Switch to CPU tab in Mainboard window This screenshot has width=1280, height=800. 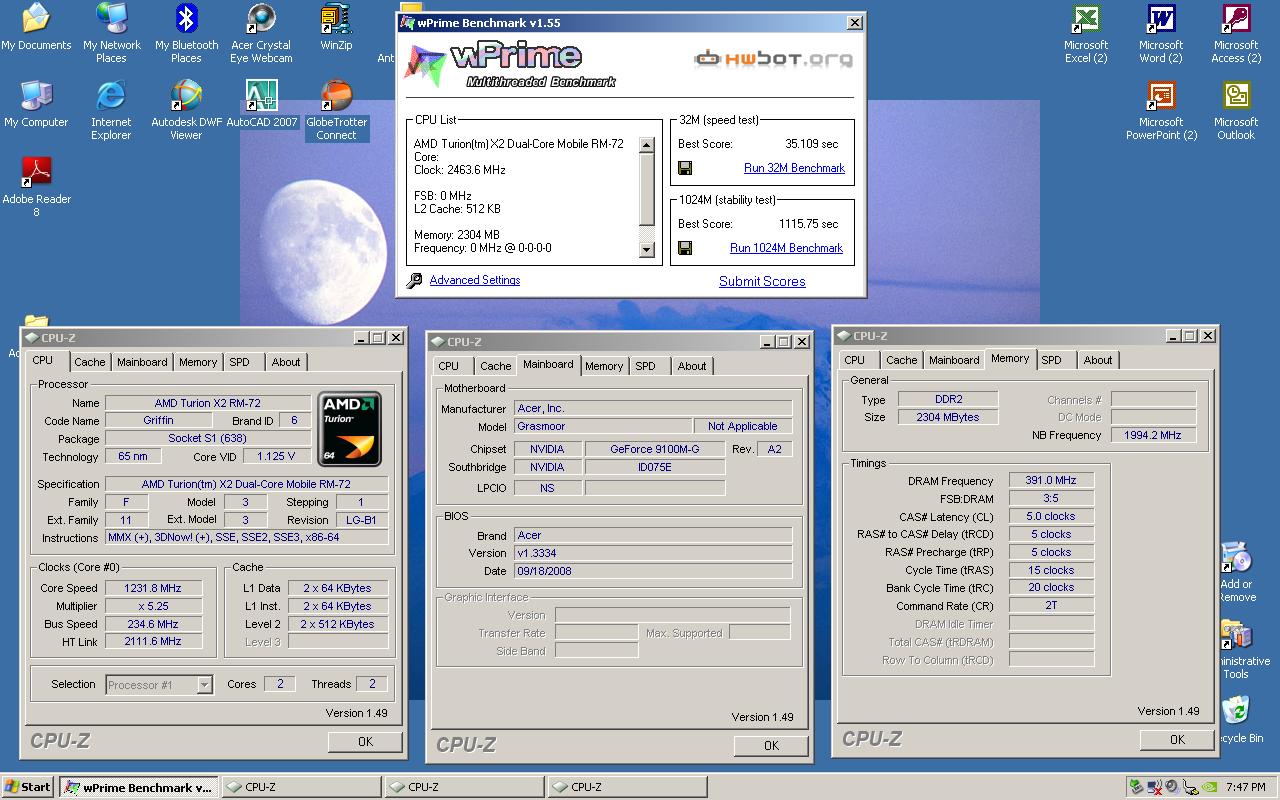(x=449, y=366)
